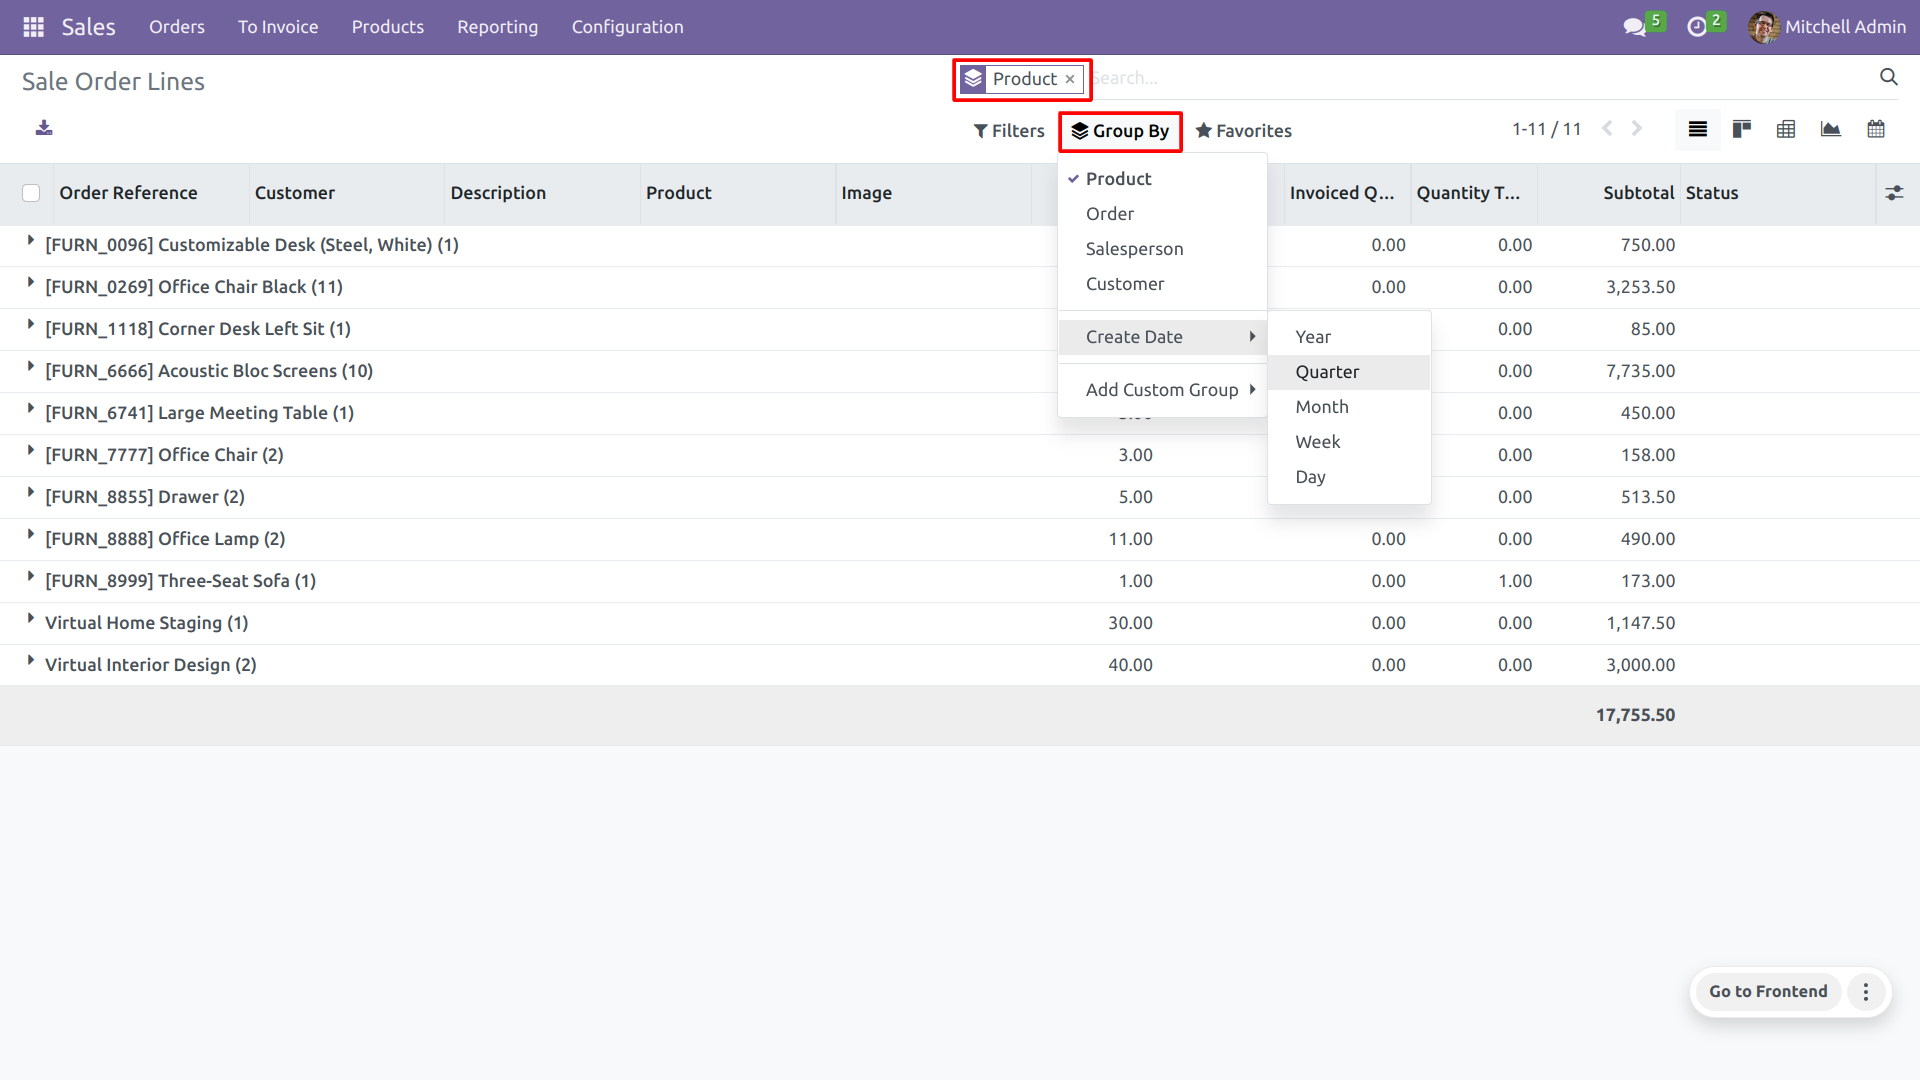The image size is (1920, 1080).
Task: Remove the Product facet from search
Action: pyautogui.click(x=1070, y=79)
